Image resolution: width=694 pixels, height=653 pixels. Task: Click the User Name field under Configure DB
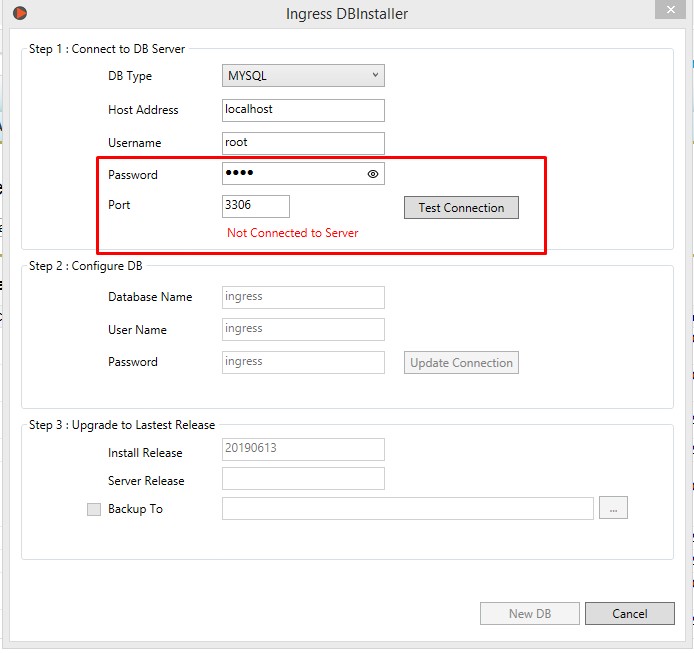303,329
